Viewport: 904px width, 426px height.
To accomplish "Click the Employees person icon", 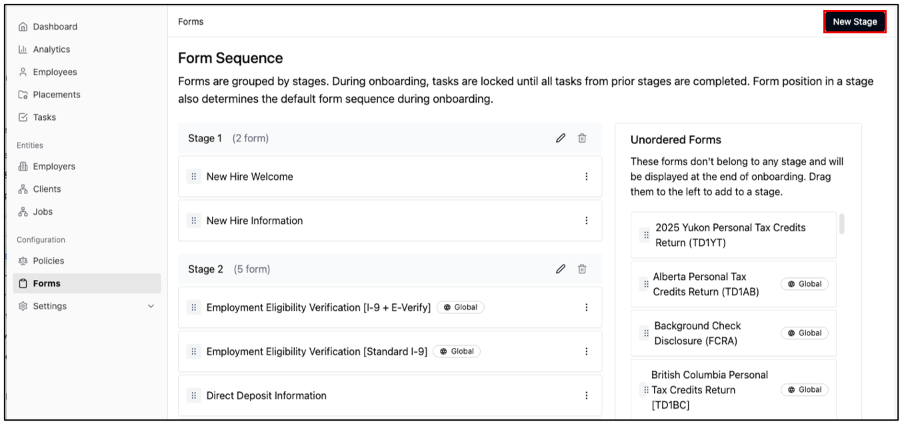I will pos(23,72).
